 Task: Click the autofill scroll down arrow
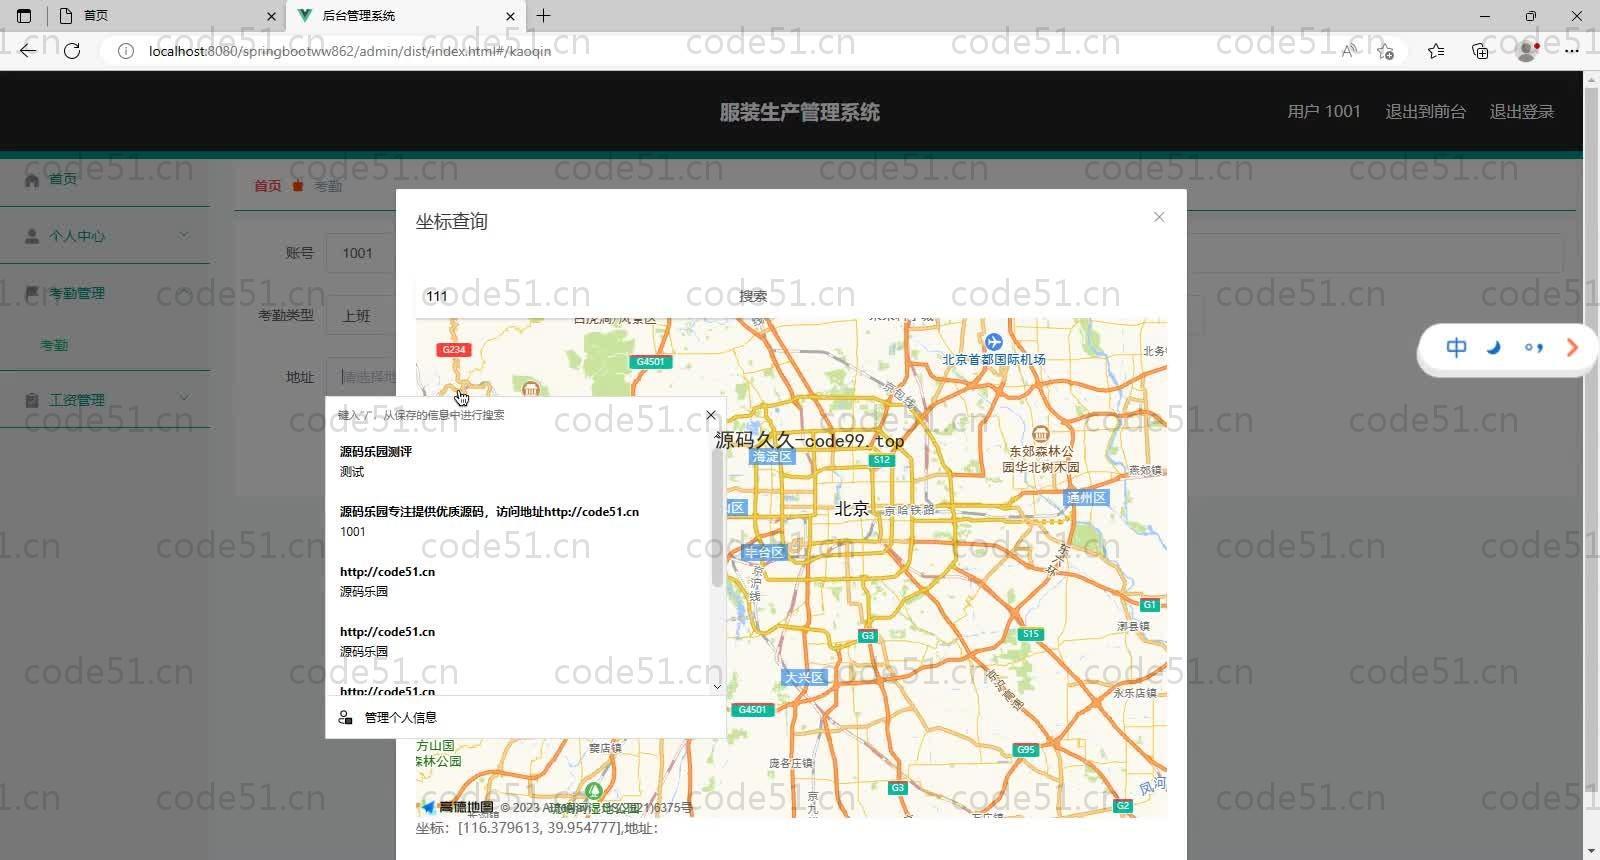[717, 687]
